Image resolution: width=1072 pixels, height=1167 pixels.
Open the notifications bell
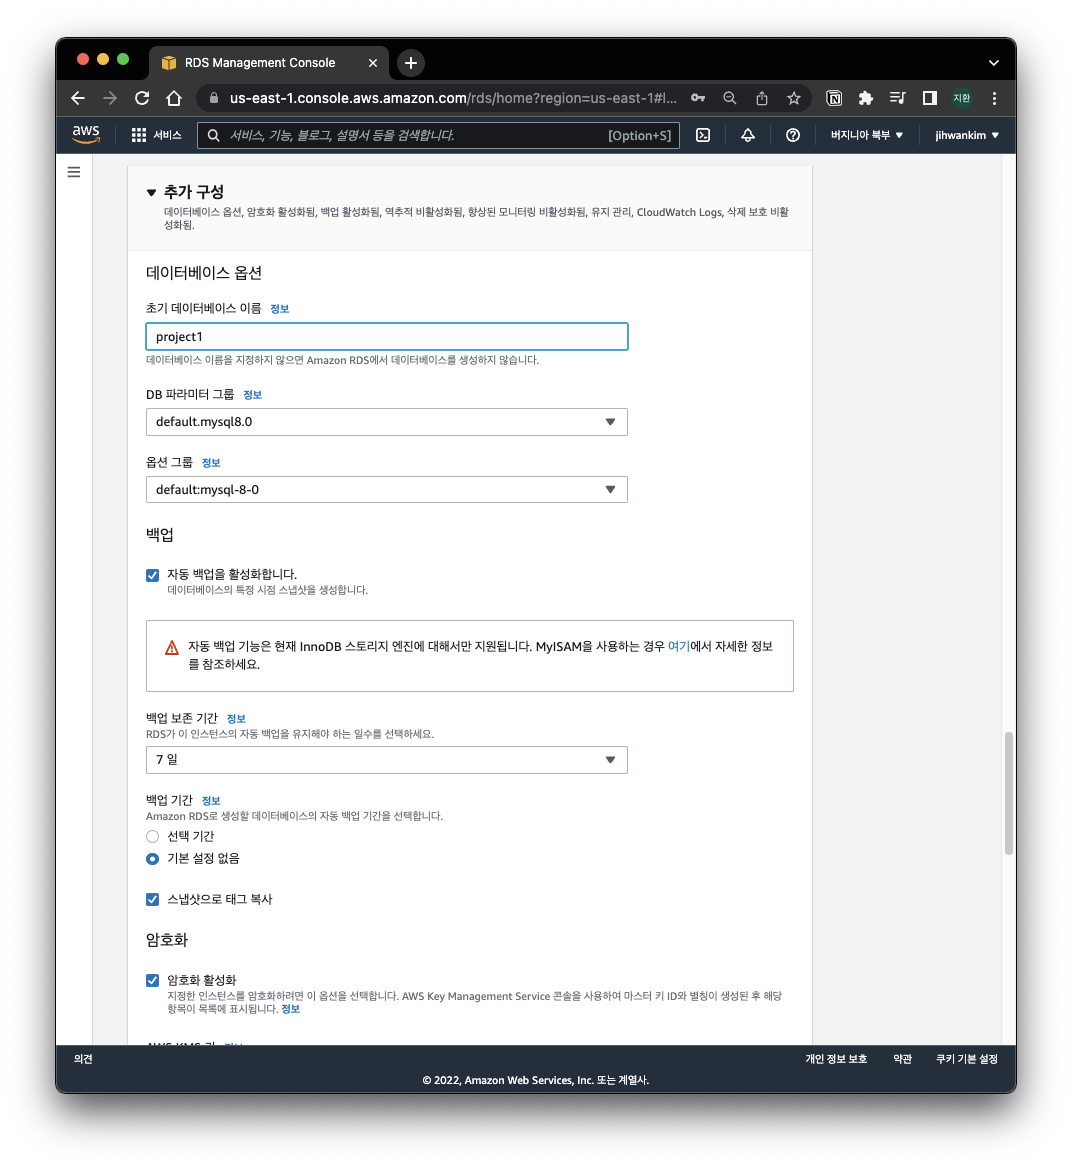pyautogui.click(x=747, y=135)
